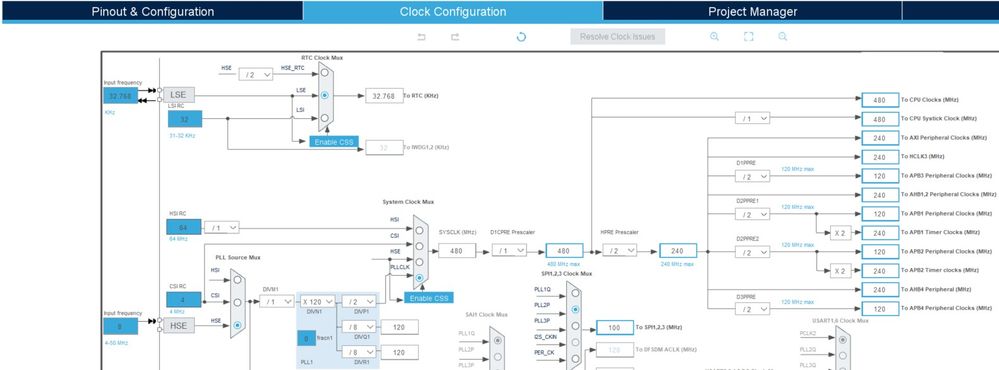This screenshot has width=999, height=370.
Task: Click the fracn1 value field showing 0
Action: click(x=306, y=339)
